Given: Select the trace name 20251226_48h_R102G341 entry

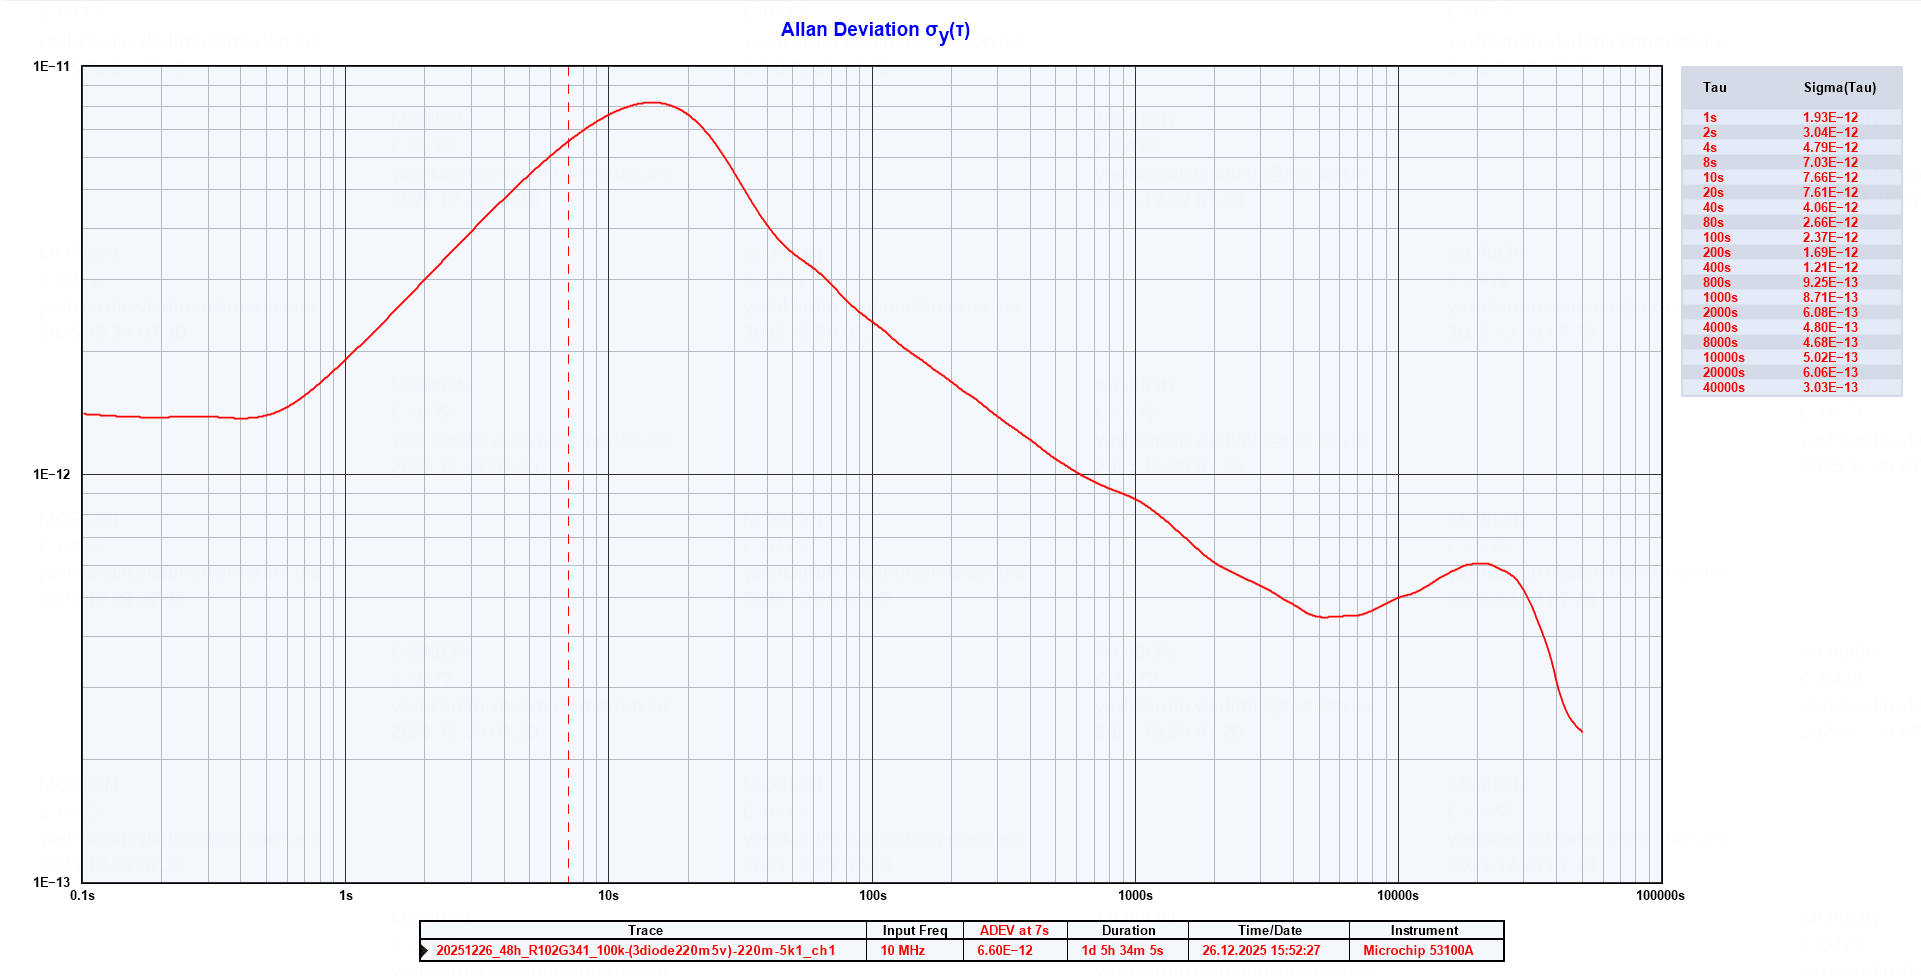Looking at the screenshot, I should pyautogui.click(x=635, y=951).
